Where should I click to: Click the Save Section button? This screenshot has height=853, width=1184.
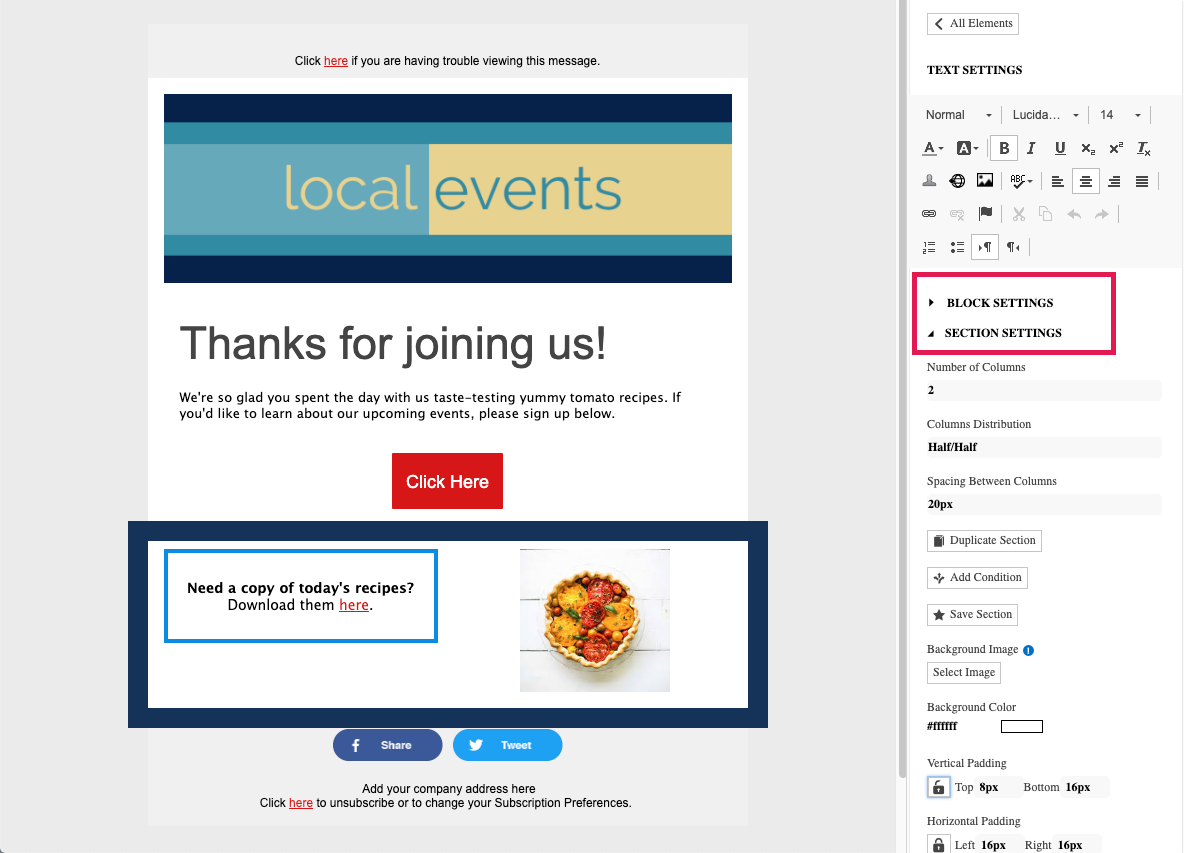tap(972, 614)
